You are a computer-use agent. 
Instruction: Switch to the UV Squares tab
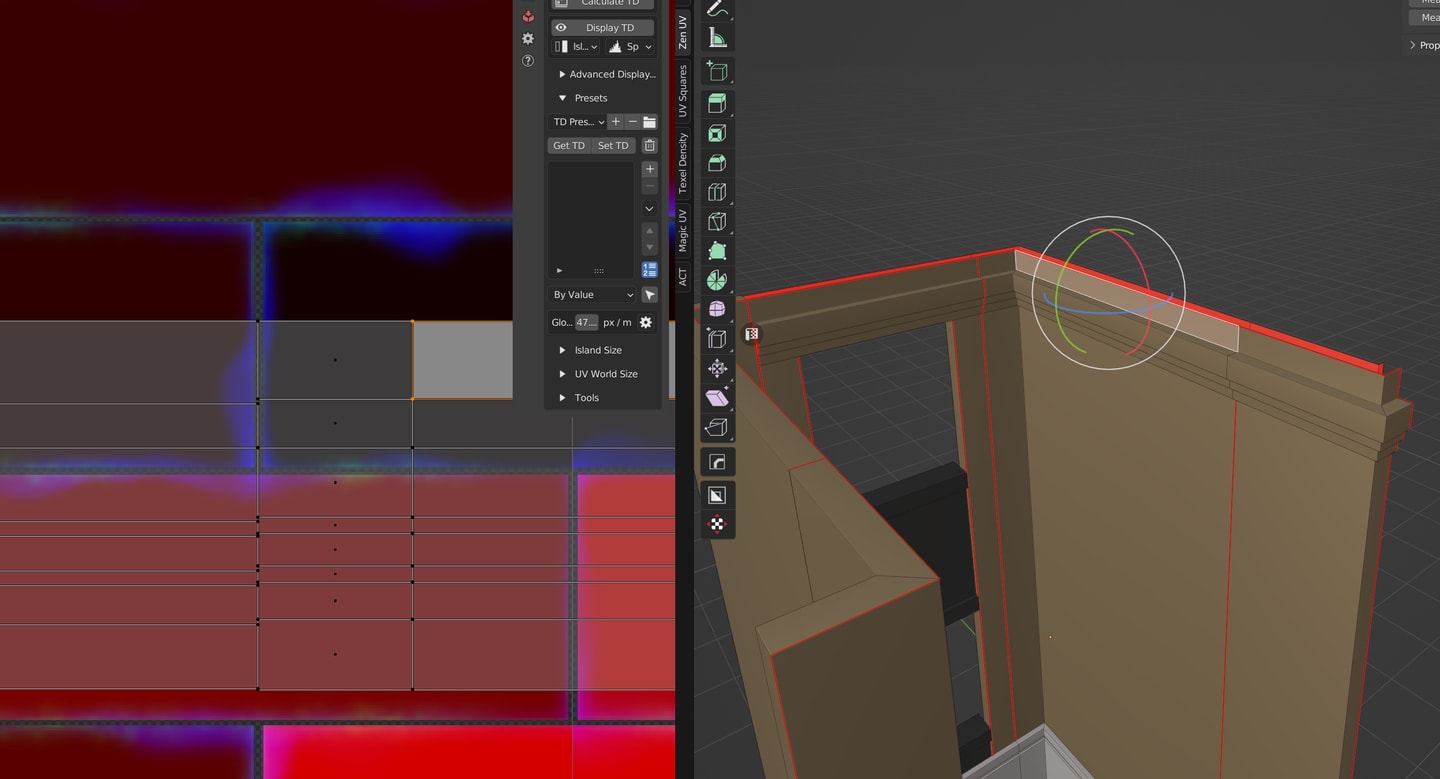(x=683, y=91)
